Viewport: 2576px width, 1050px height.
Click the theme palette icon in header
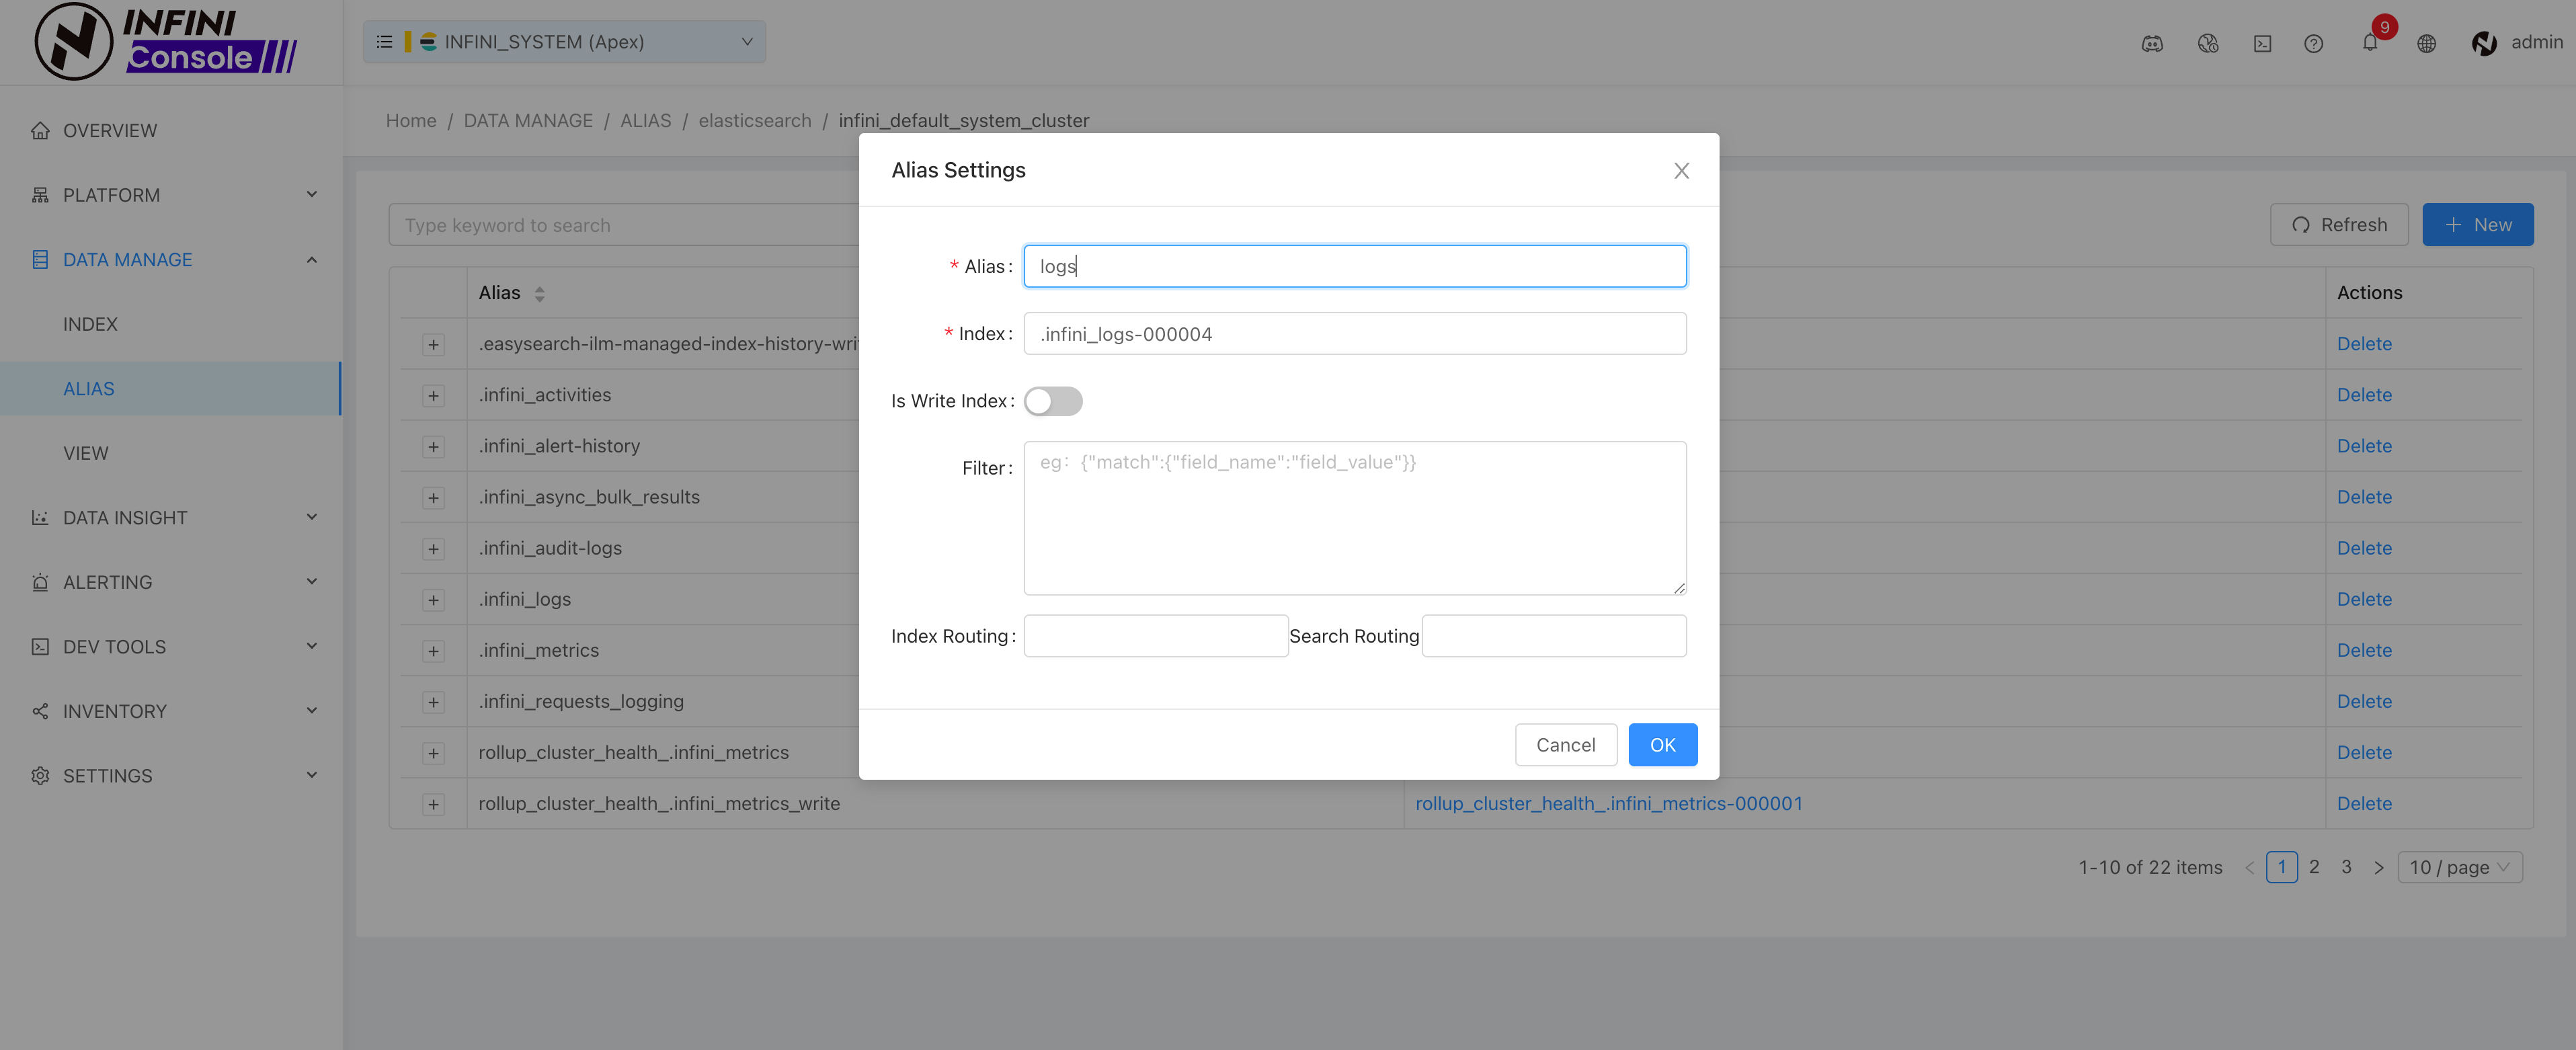coord(2208,43)
